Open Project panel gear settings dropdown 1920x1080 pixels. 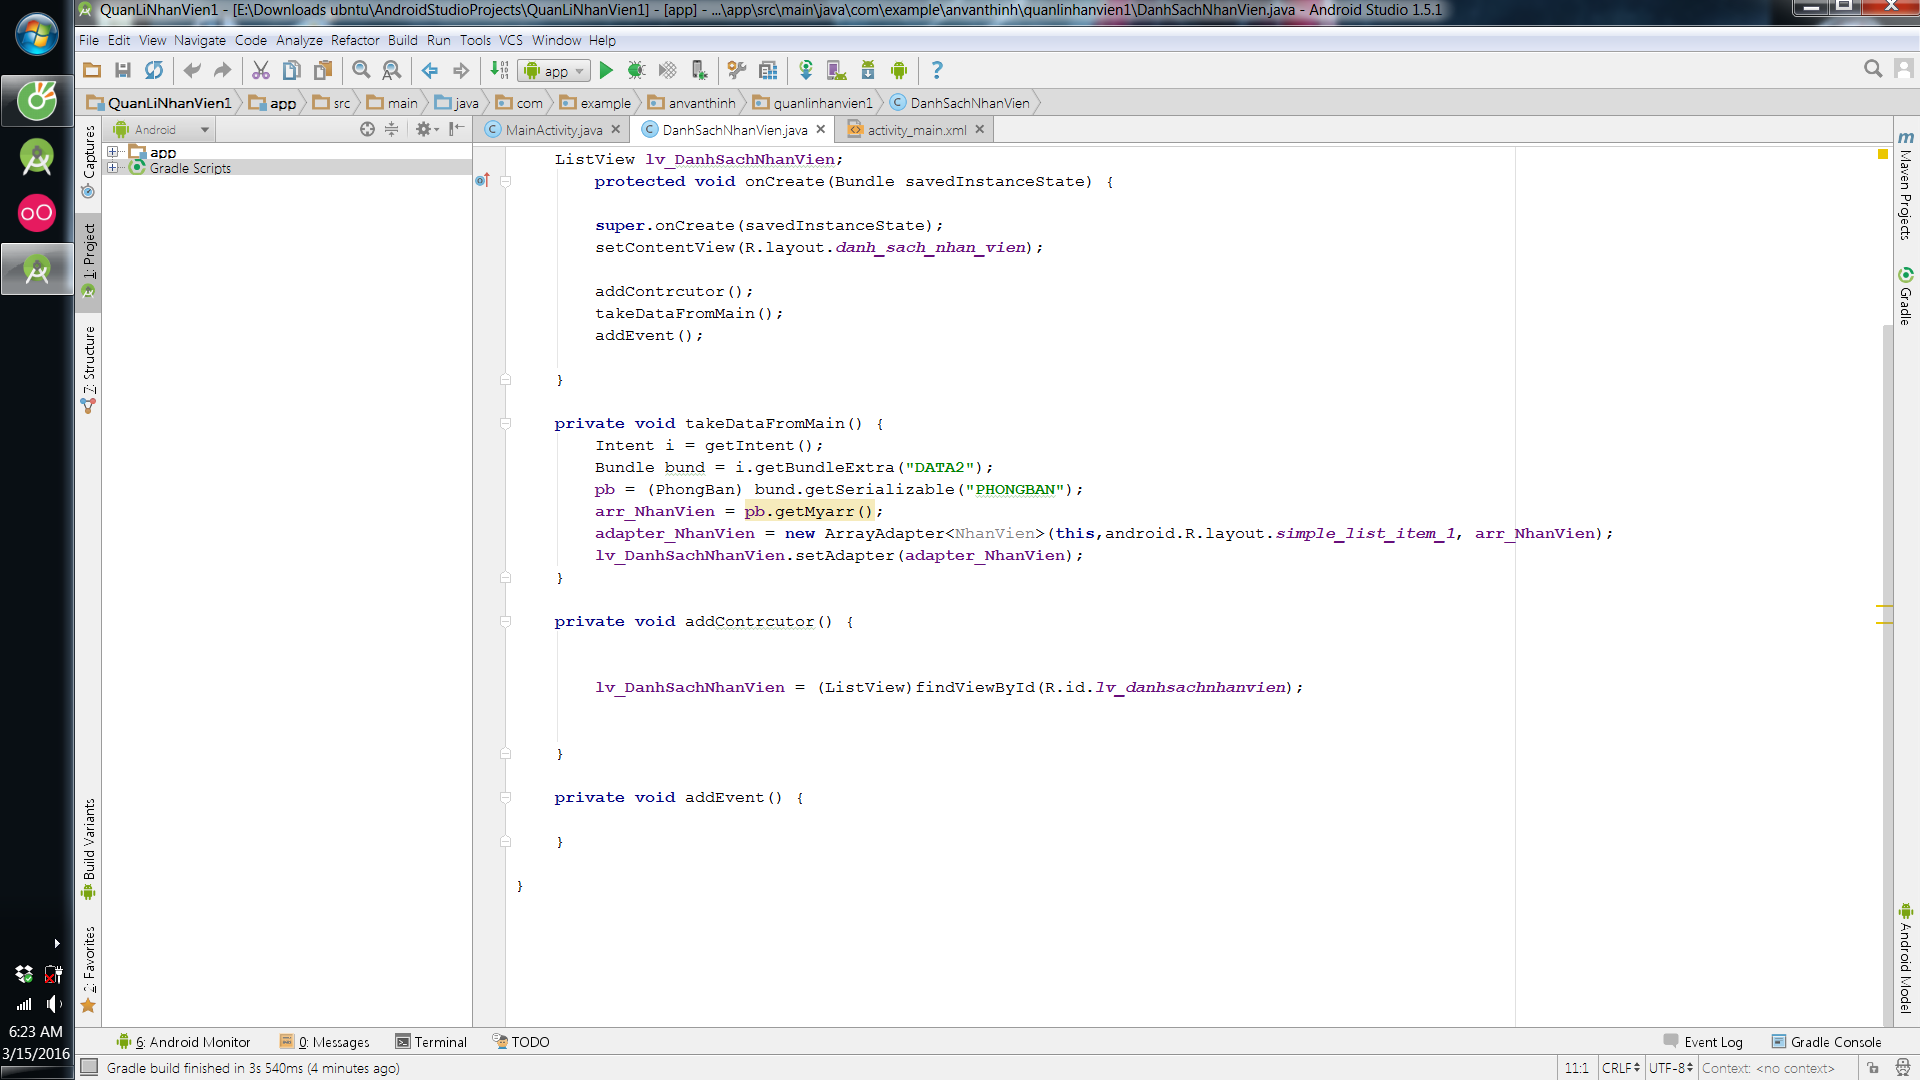(427, 129)
